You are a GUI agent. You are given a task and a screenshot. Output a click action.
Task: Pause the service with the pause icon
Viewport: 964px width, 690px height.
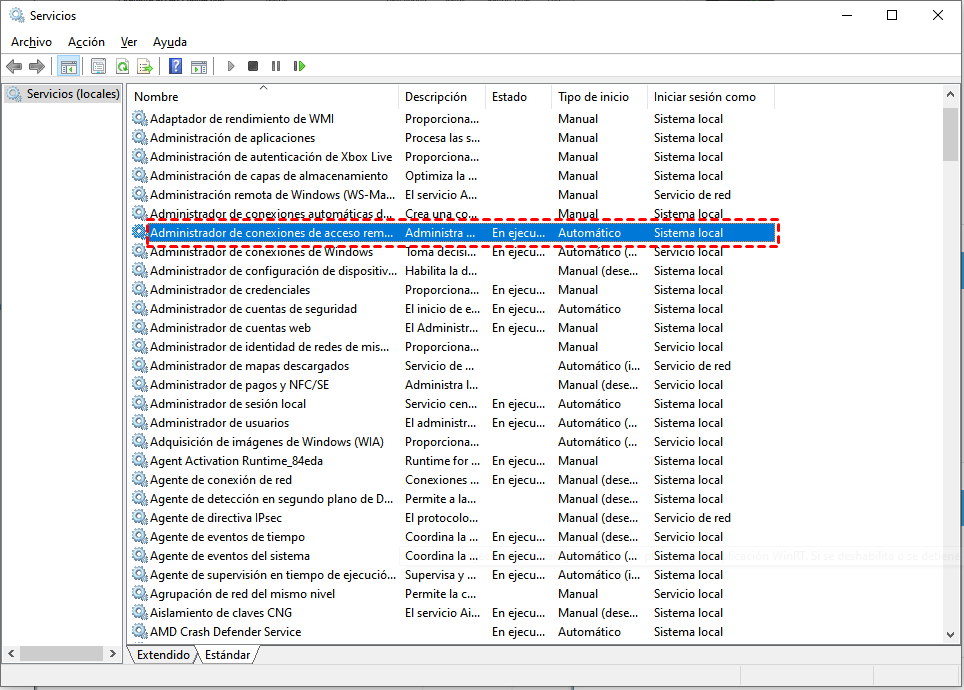(275, 66)
